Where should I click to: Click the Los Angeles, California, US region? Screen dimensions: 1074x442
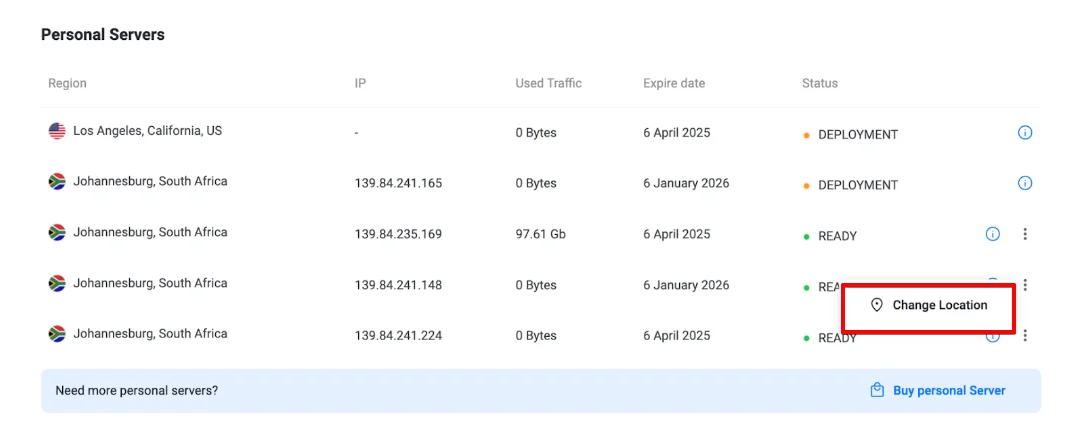[x=147, y=131]
